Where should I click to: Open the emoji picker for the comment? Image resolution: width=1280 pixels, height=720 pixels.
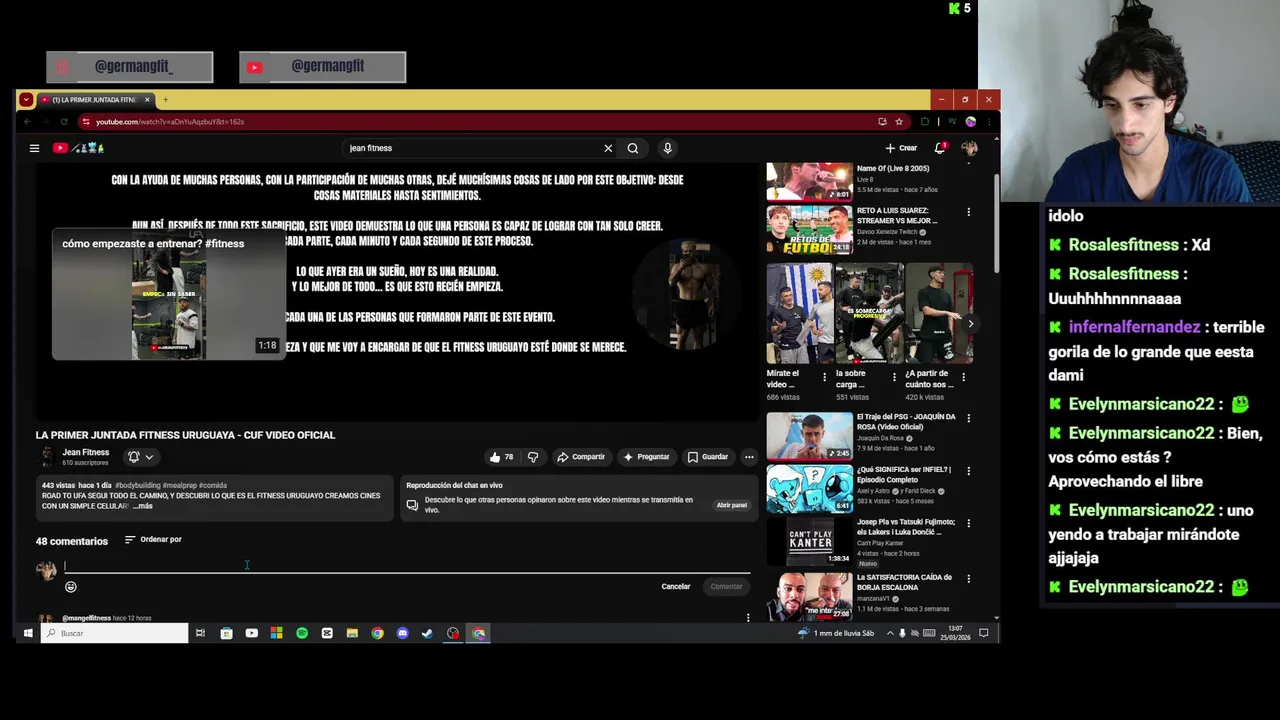tap(71, 587)
